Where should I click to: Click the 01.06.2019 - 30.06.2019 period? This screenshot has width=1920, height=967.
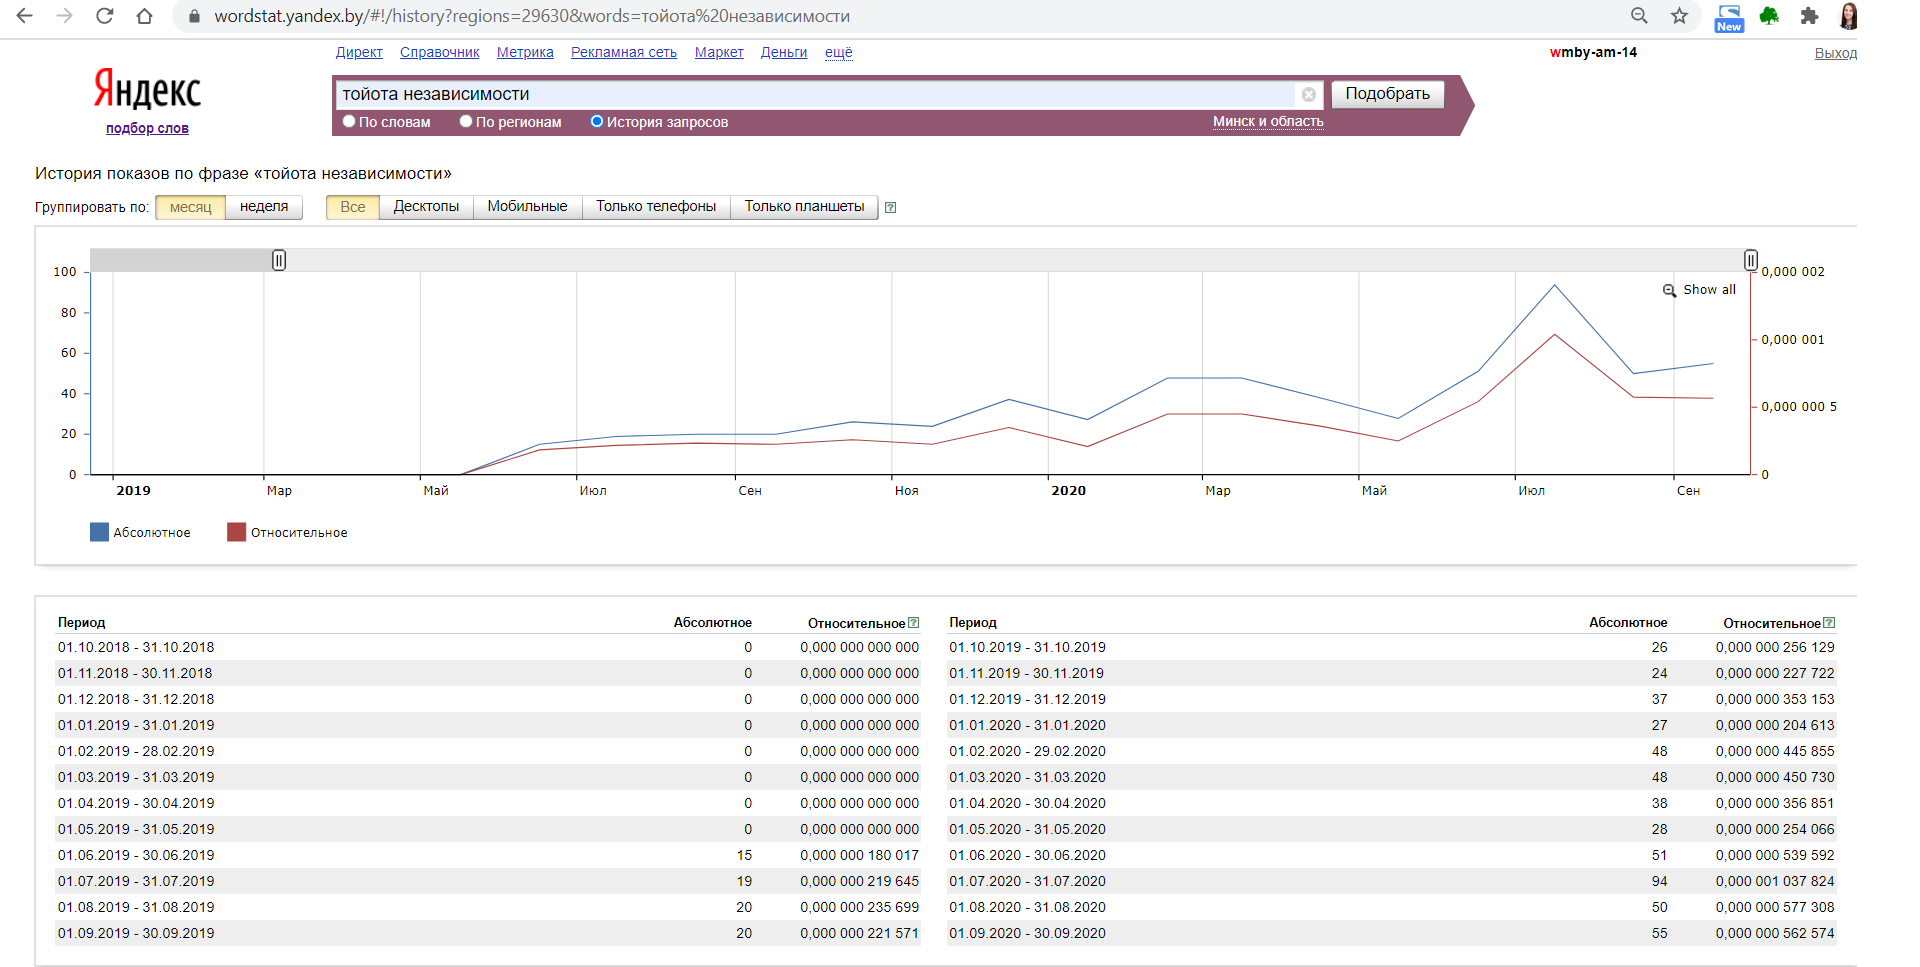(x=136, y=855)
